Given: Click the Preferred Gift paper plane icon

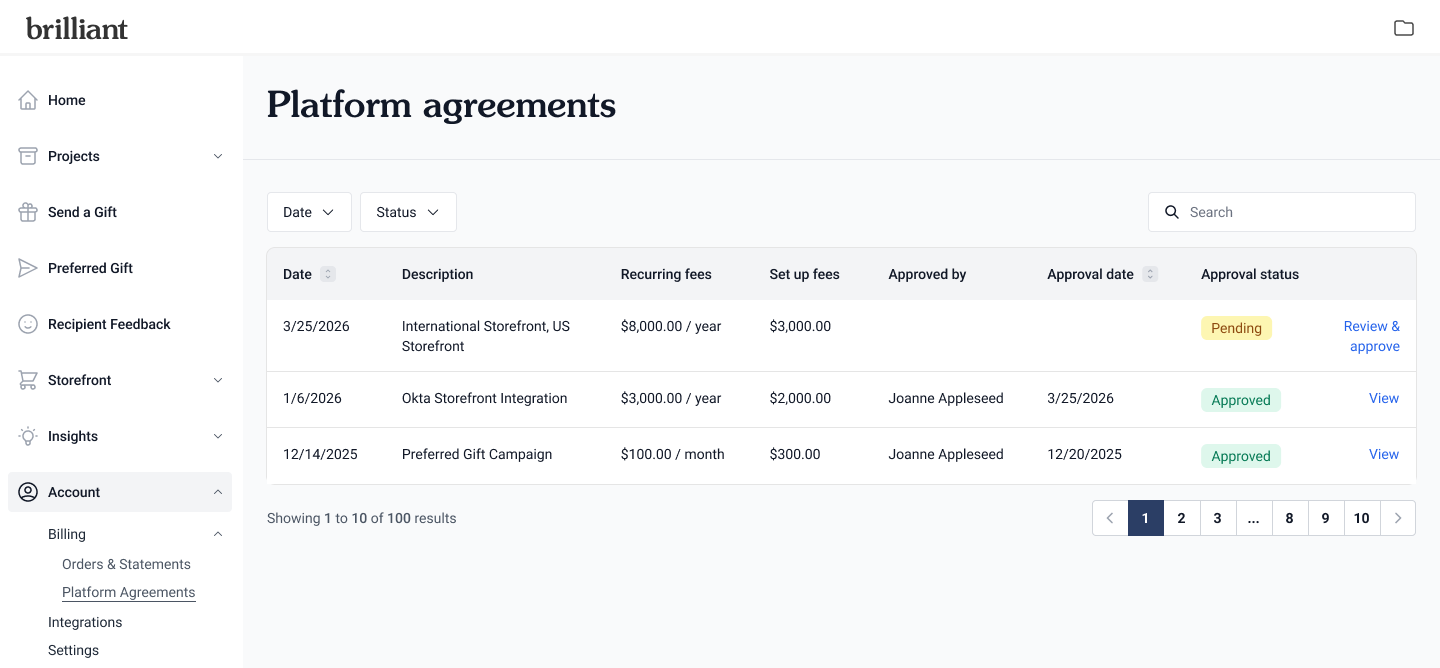Looking at the screenshot, I should (28, 268).
